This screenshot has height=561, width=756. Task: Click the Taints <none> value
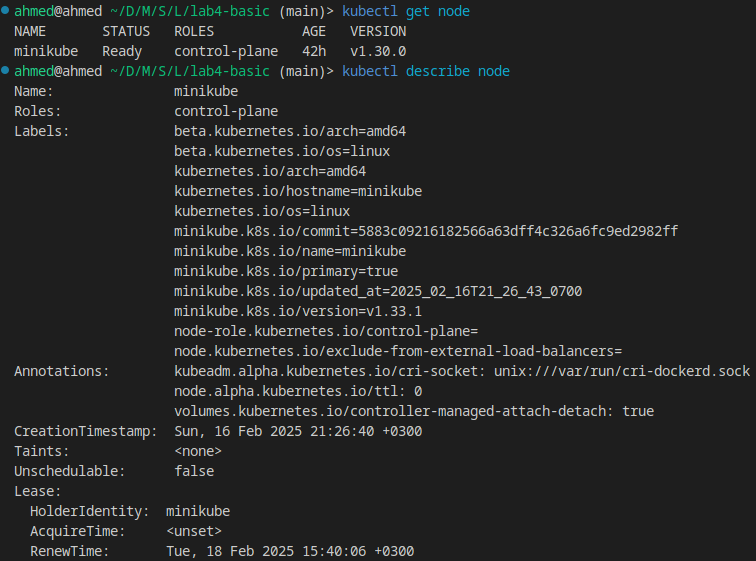pos(198,451)
